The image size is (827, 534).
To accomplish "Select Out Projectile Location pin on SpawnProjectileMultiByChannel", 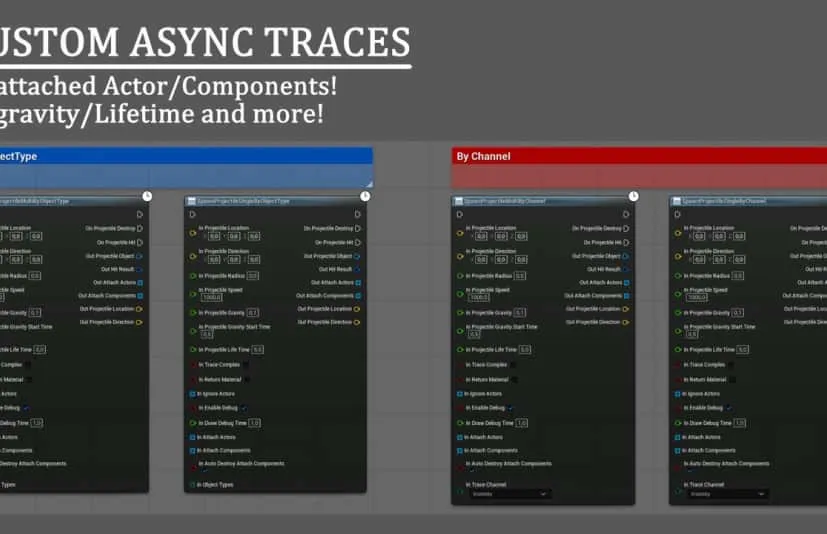I will (x=626, y=309).
